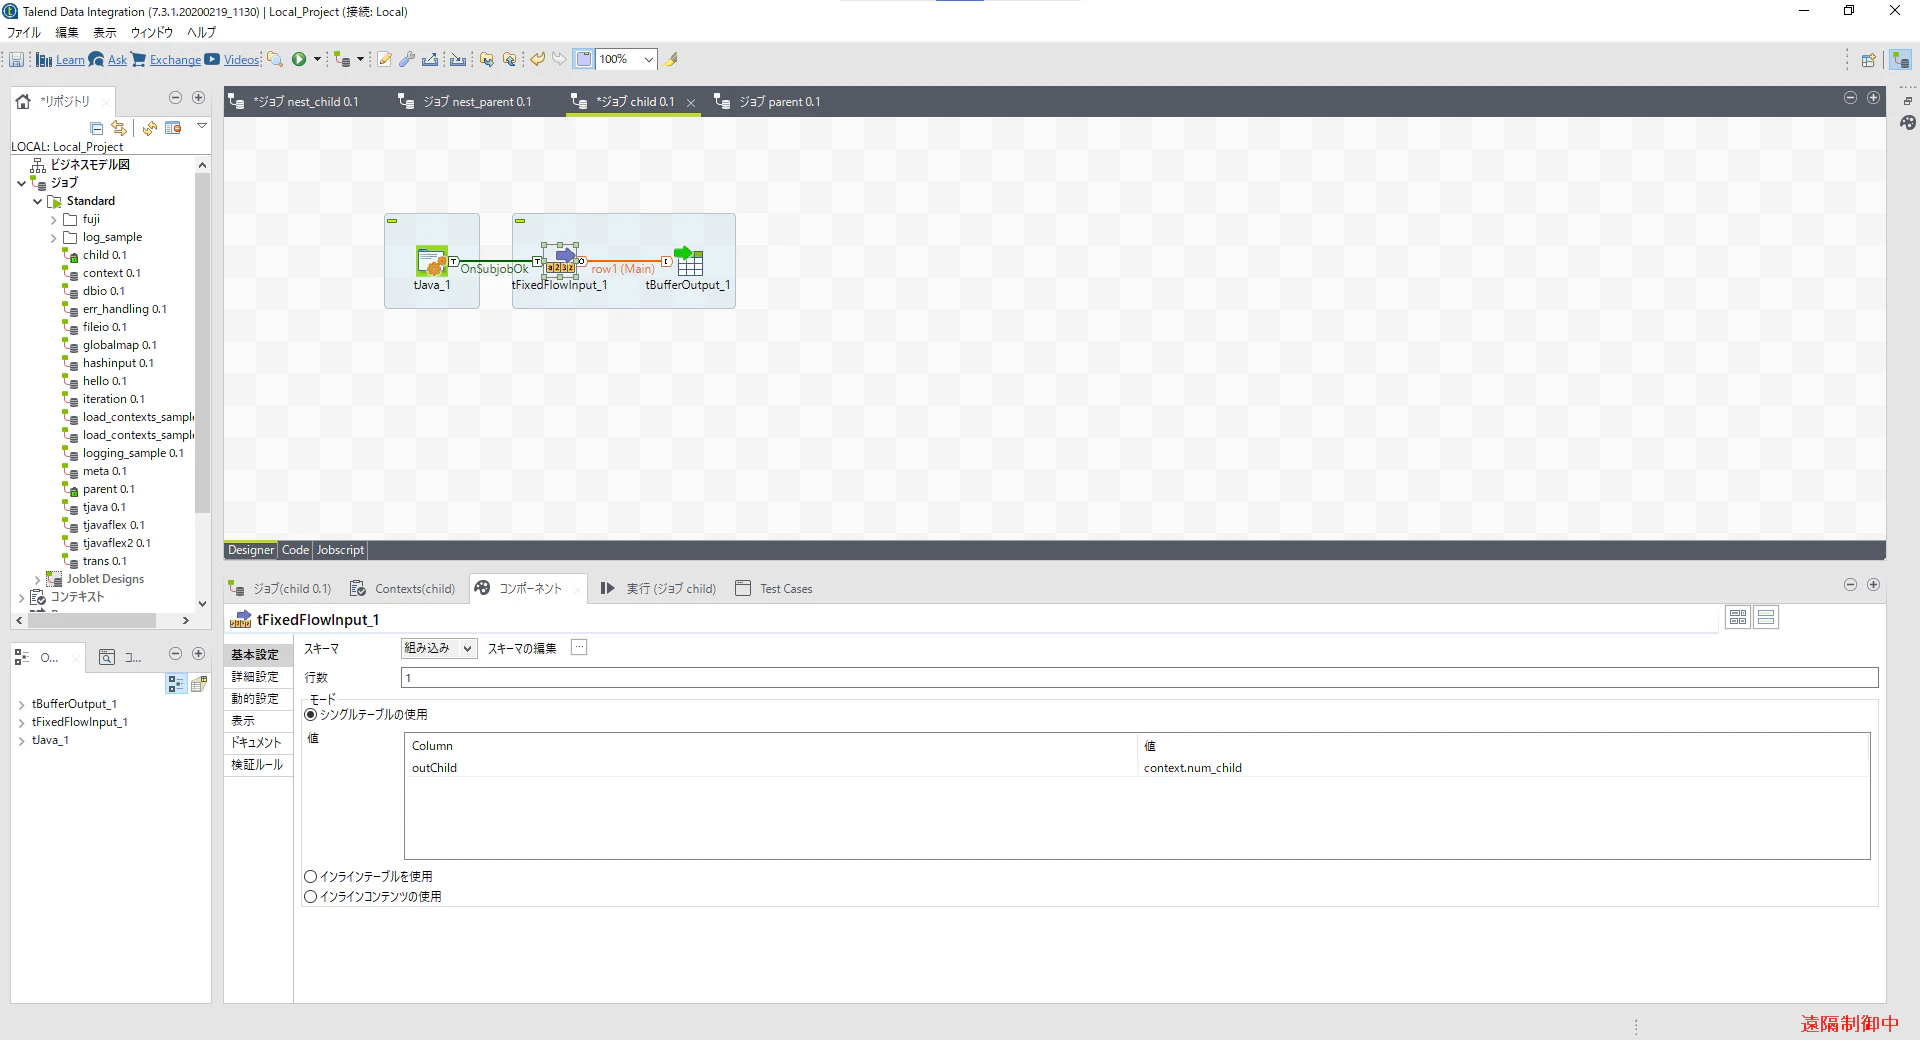Open the schema type dropdown
This screenshot has width=1920, height=1040.
pos(439,649)
